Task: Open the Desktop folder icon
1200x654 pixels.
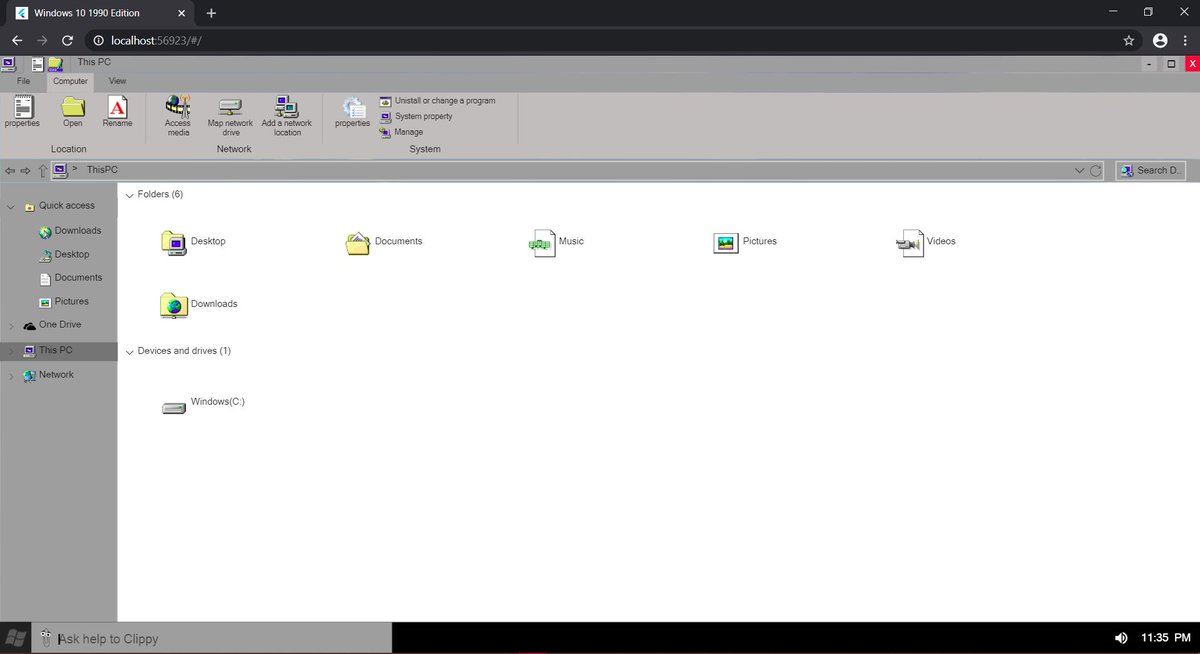Action: tap(174, 243)
